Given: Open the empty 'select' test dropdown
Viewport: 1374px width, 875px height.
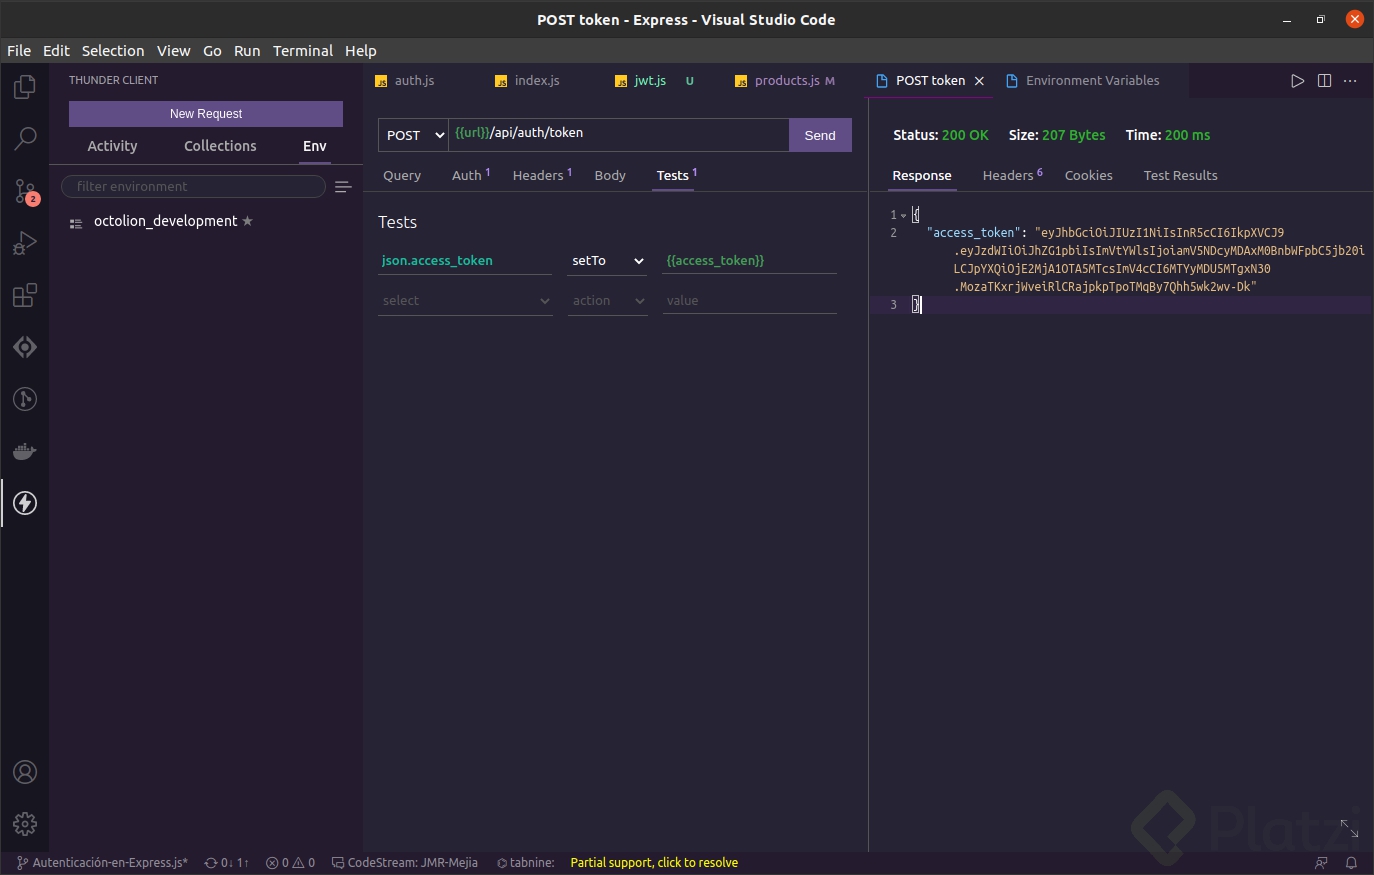Looking at the screenshot, I should pyautogui.click(x=465, y=301).
